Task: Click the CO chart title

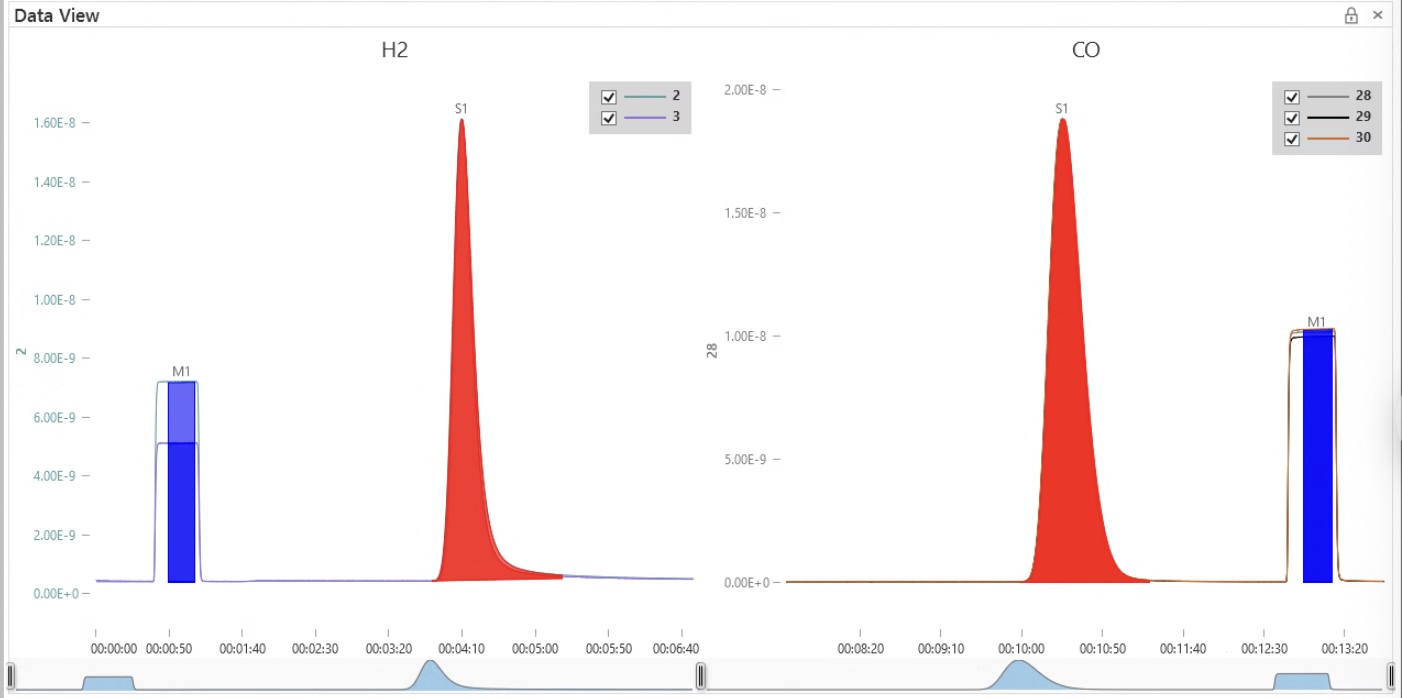Action: pyautogui.click(x=1086, y=50)
